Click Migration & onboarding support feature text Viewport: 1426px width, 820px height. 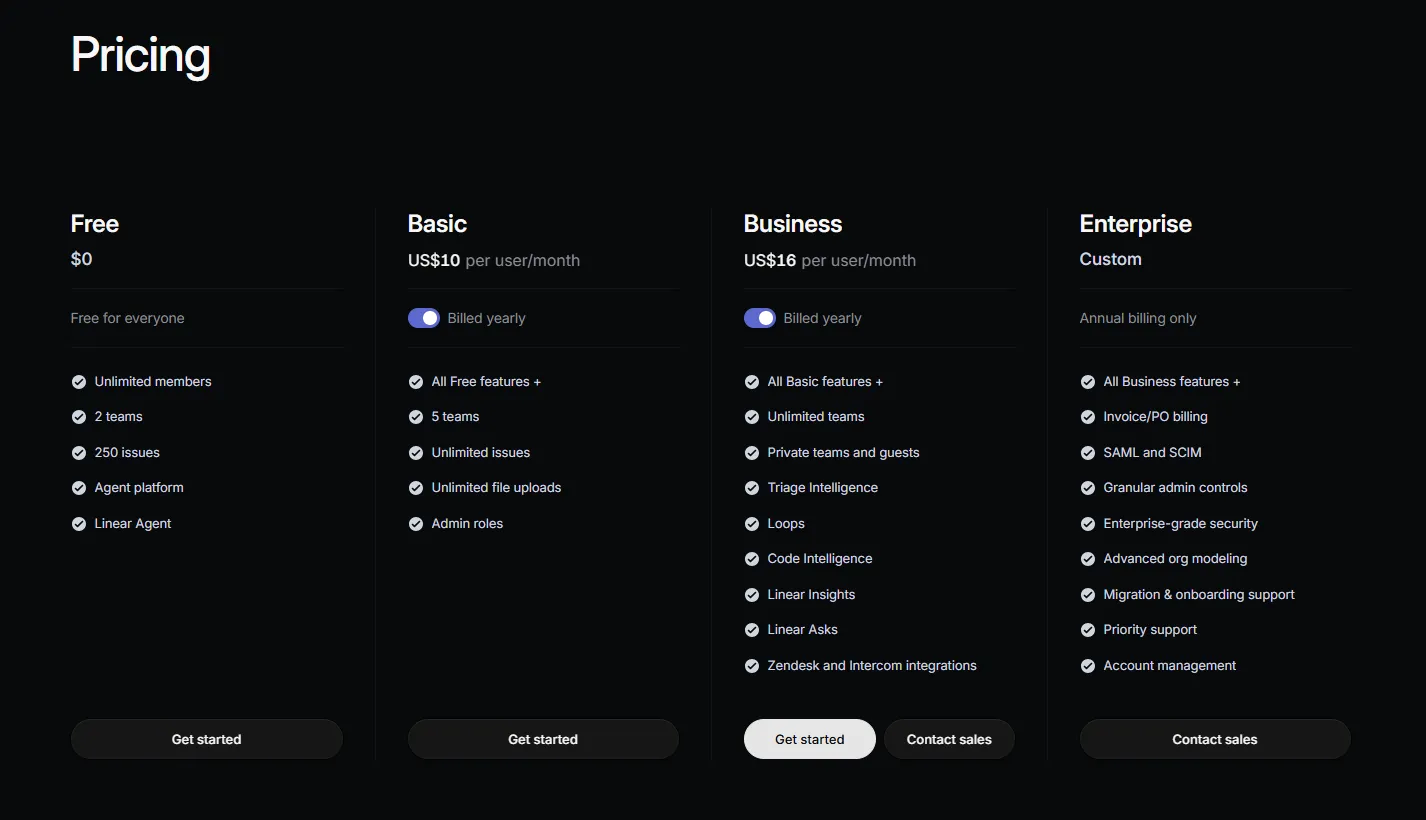pyautogui.click(x=1199, y=594)
